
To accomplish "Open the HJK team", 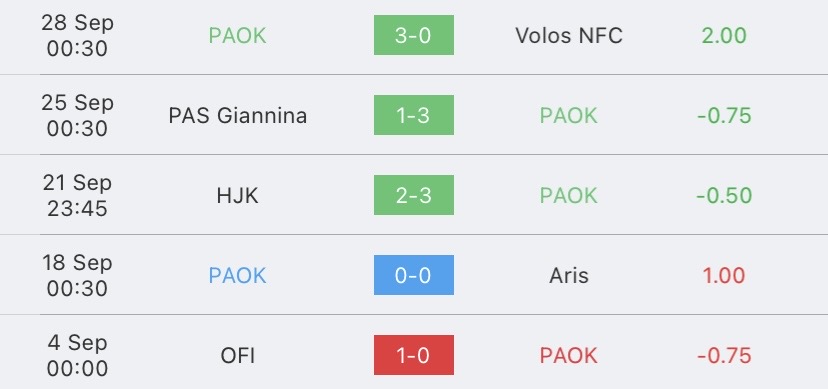I will [x=237, y=196].
